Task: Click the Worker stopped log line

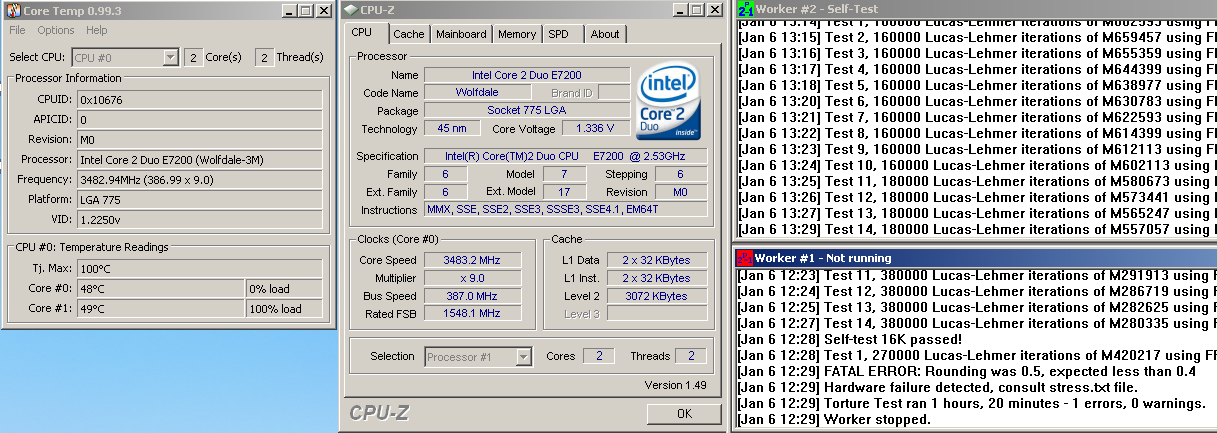Action: click(835, 419)
